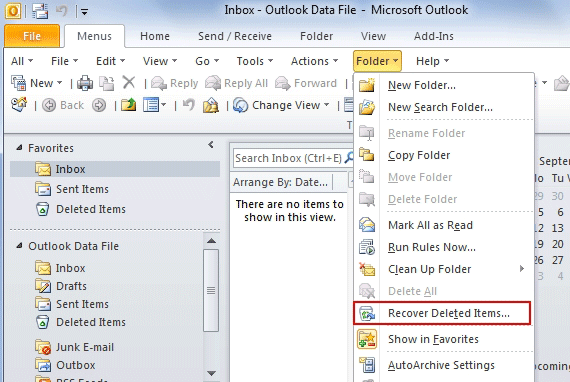Click the Back arrow icon

(x=49, y=105)
